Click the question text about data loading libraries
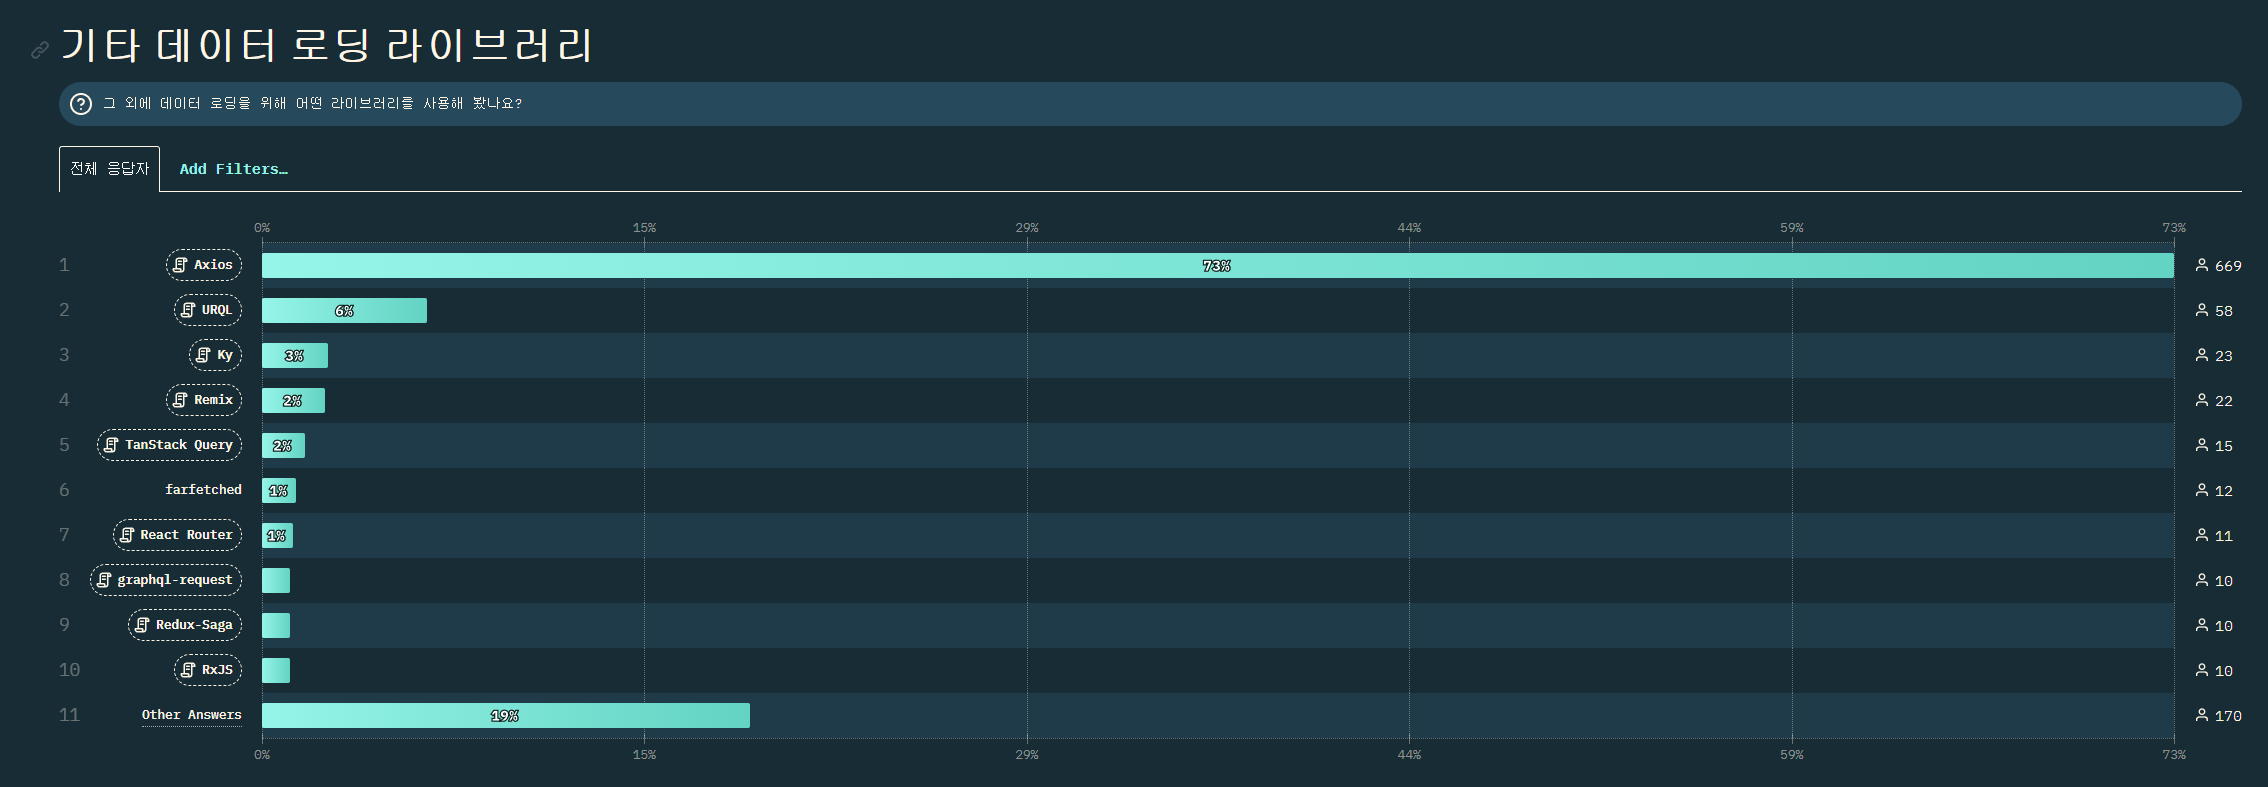Image resolution: width=2268 pixels, height=787 pixels. [313, 103]
